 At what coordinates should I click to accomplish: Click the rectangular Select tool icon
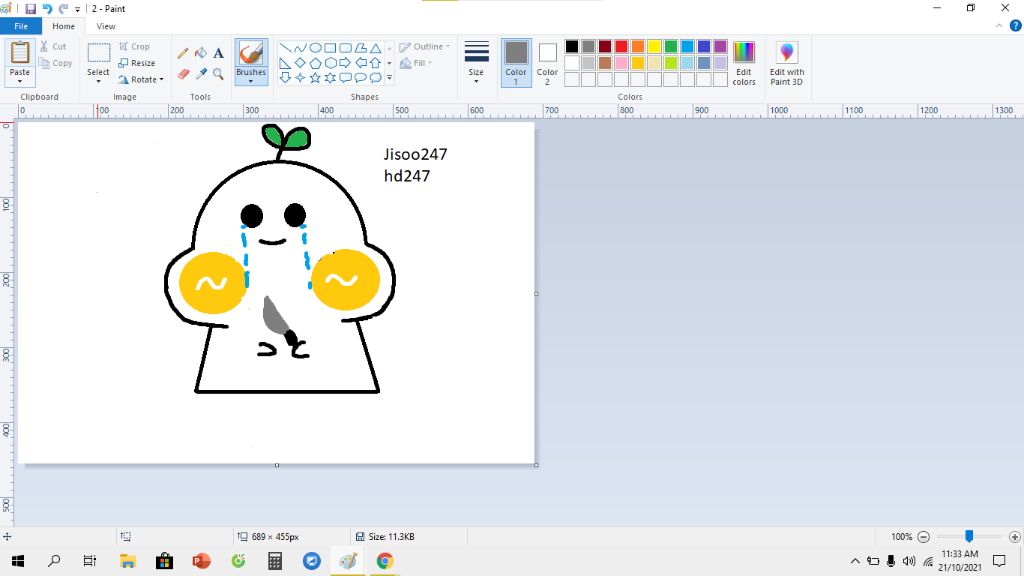[x=99, y=53]
